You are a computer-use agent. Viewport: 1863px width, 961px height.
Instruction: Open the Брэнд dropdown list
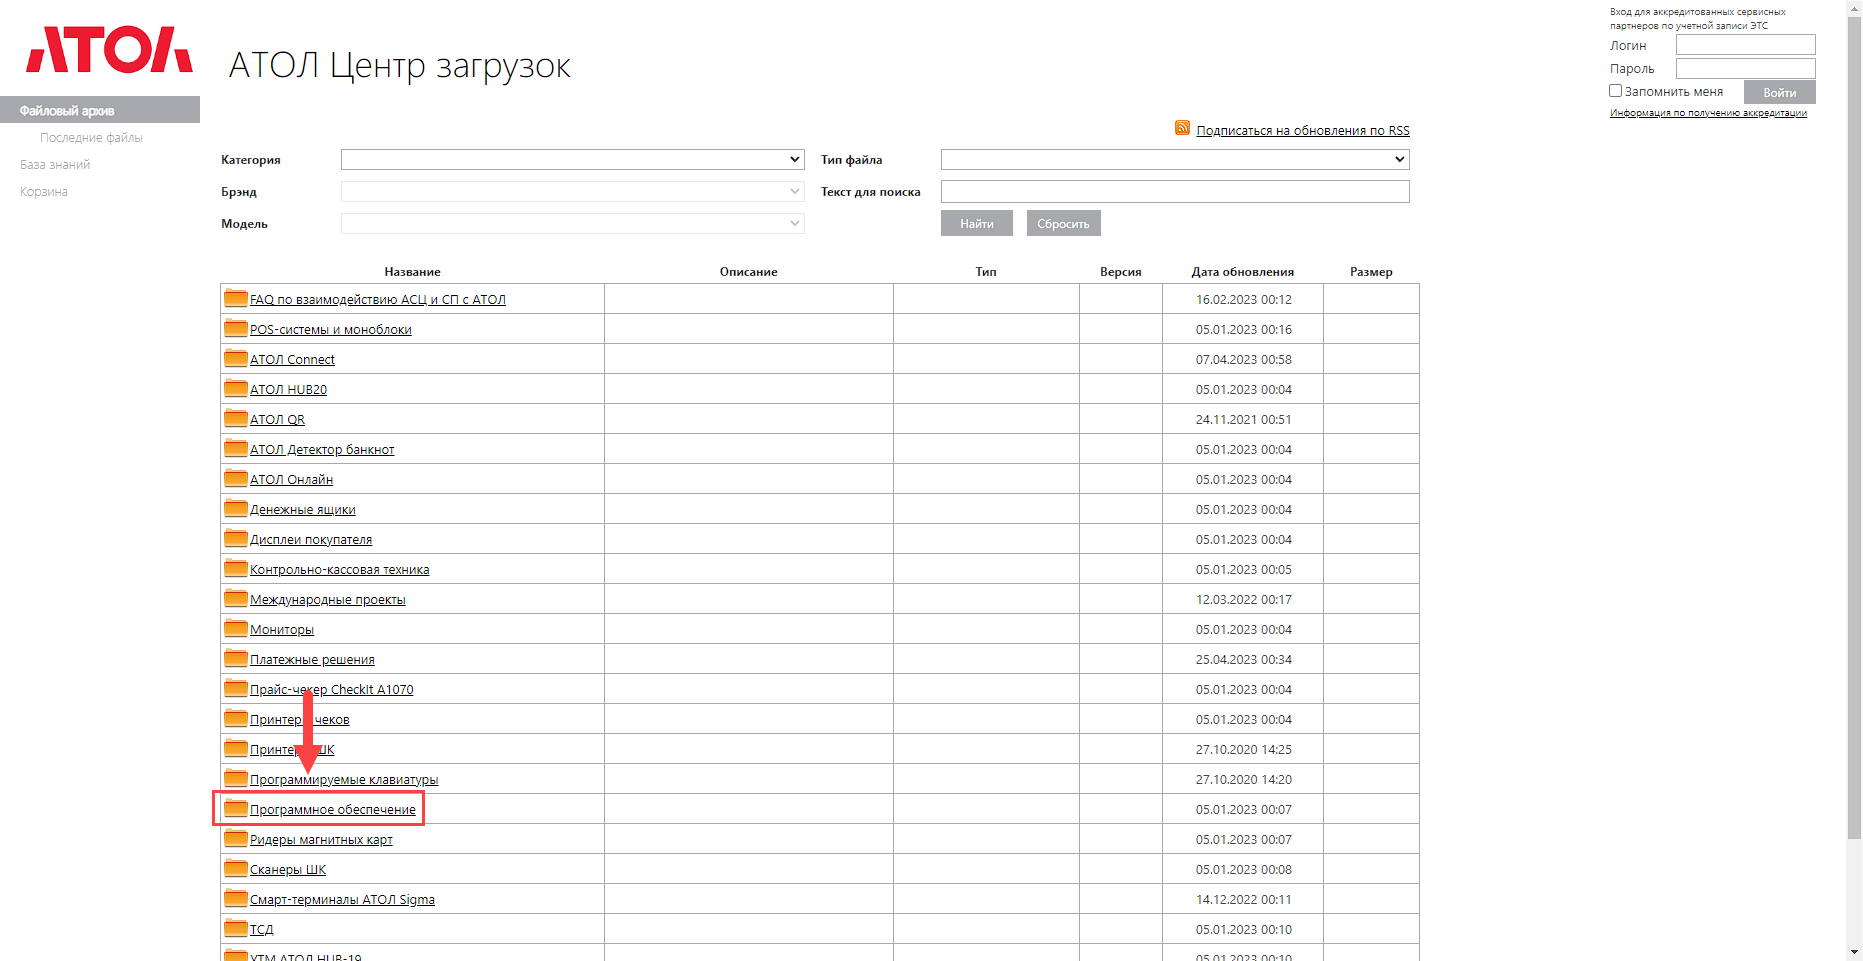click(x=572, y=192)
